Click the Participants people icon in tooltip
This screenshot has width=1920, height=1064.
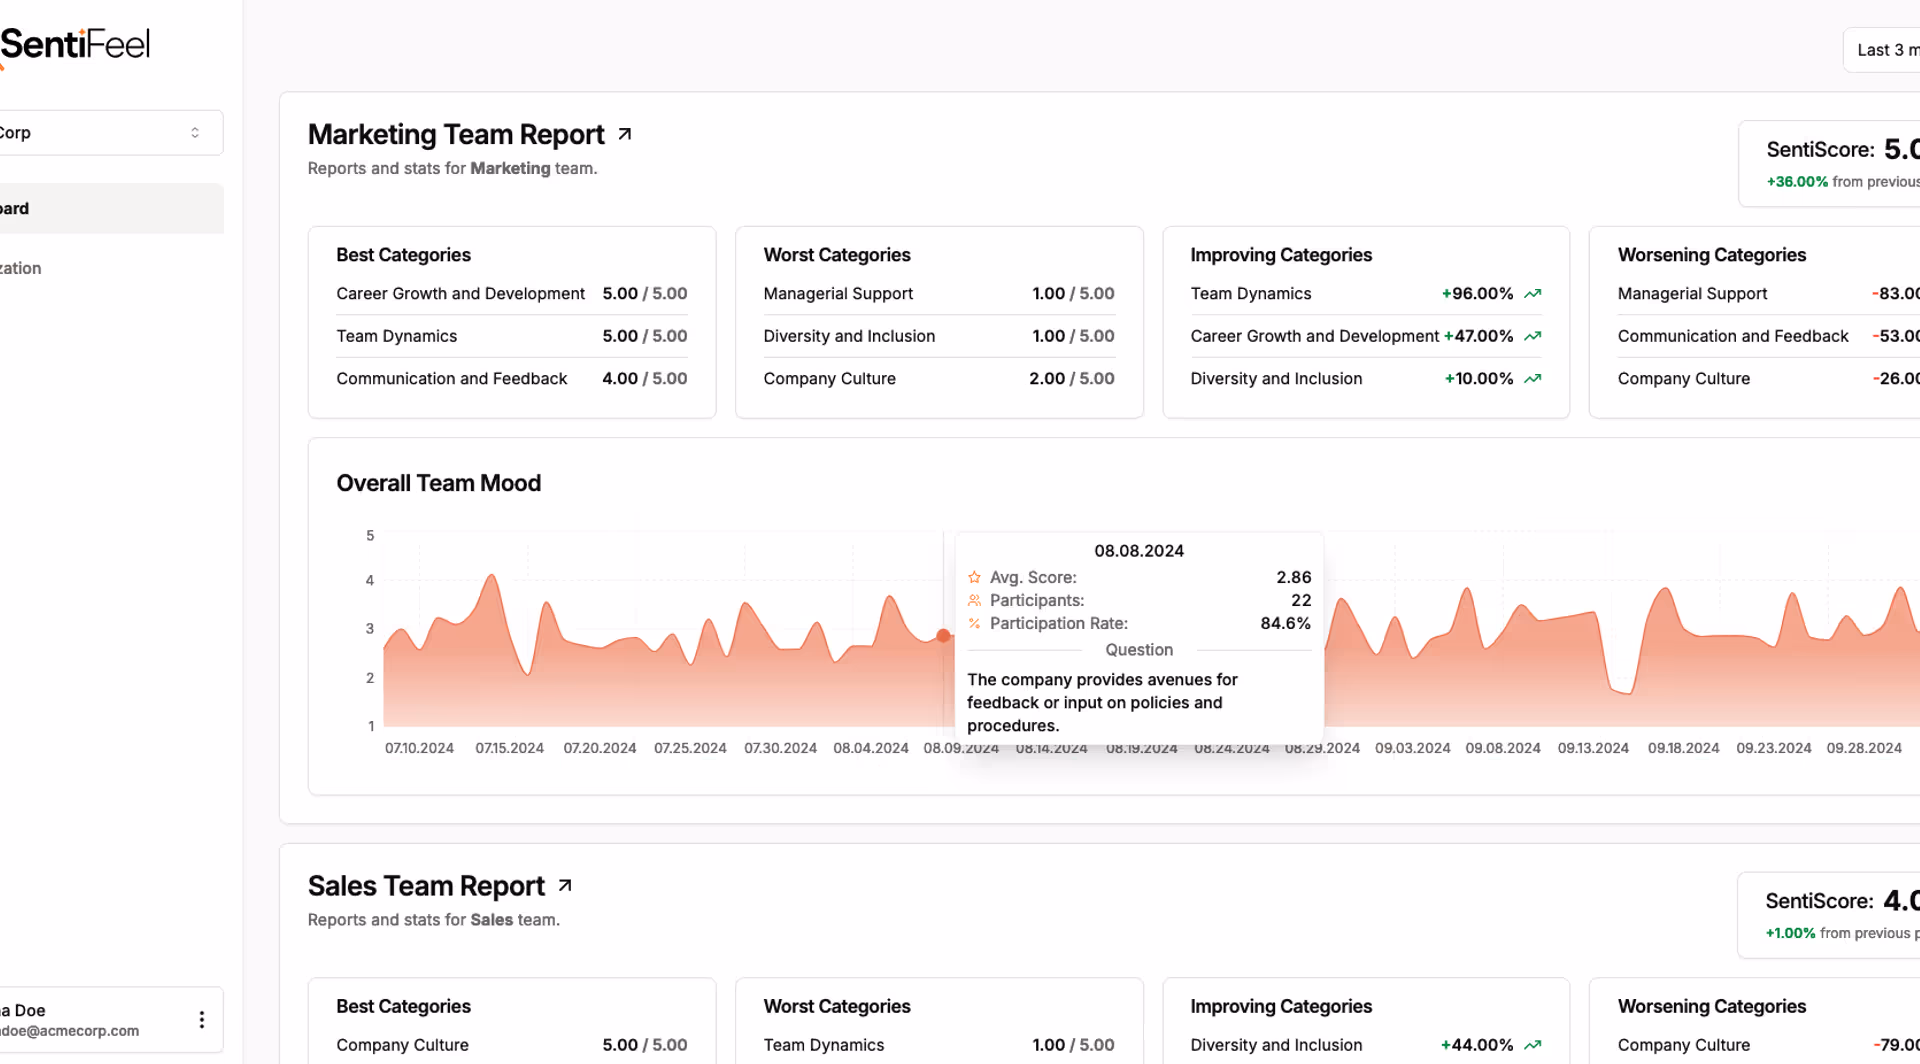click(974, 600)
